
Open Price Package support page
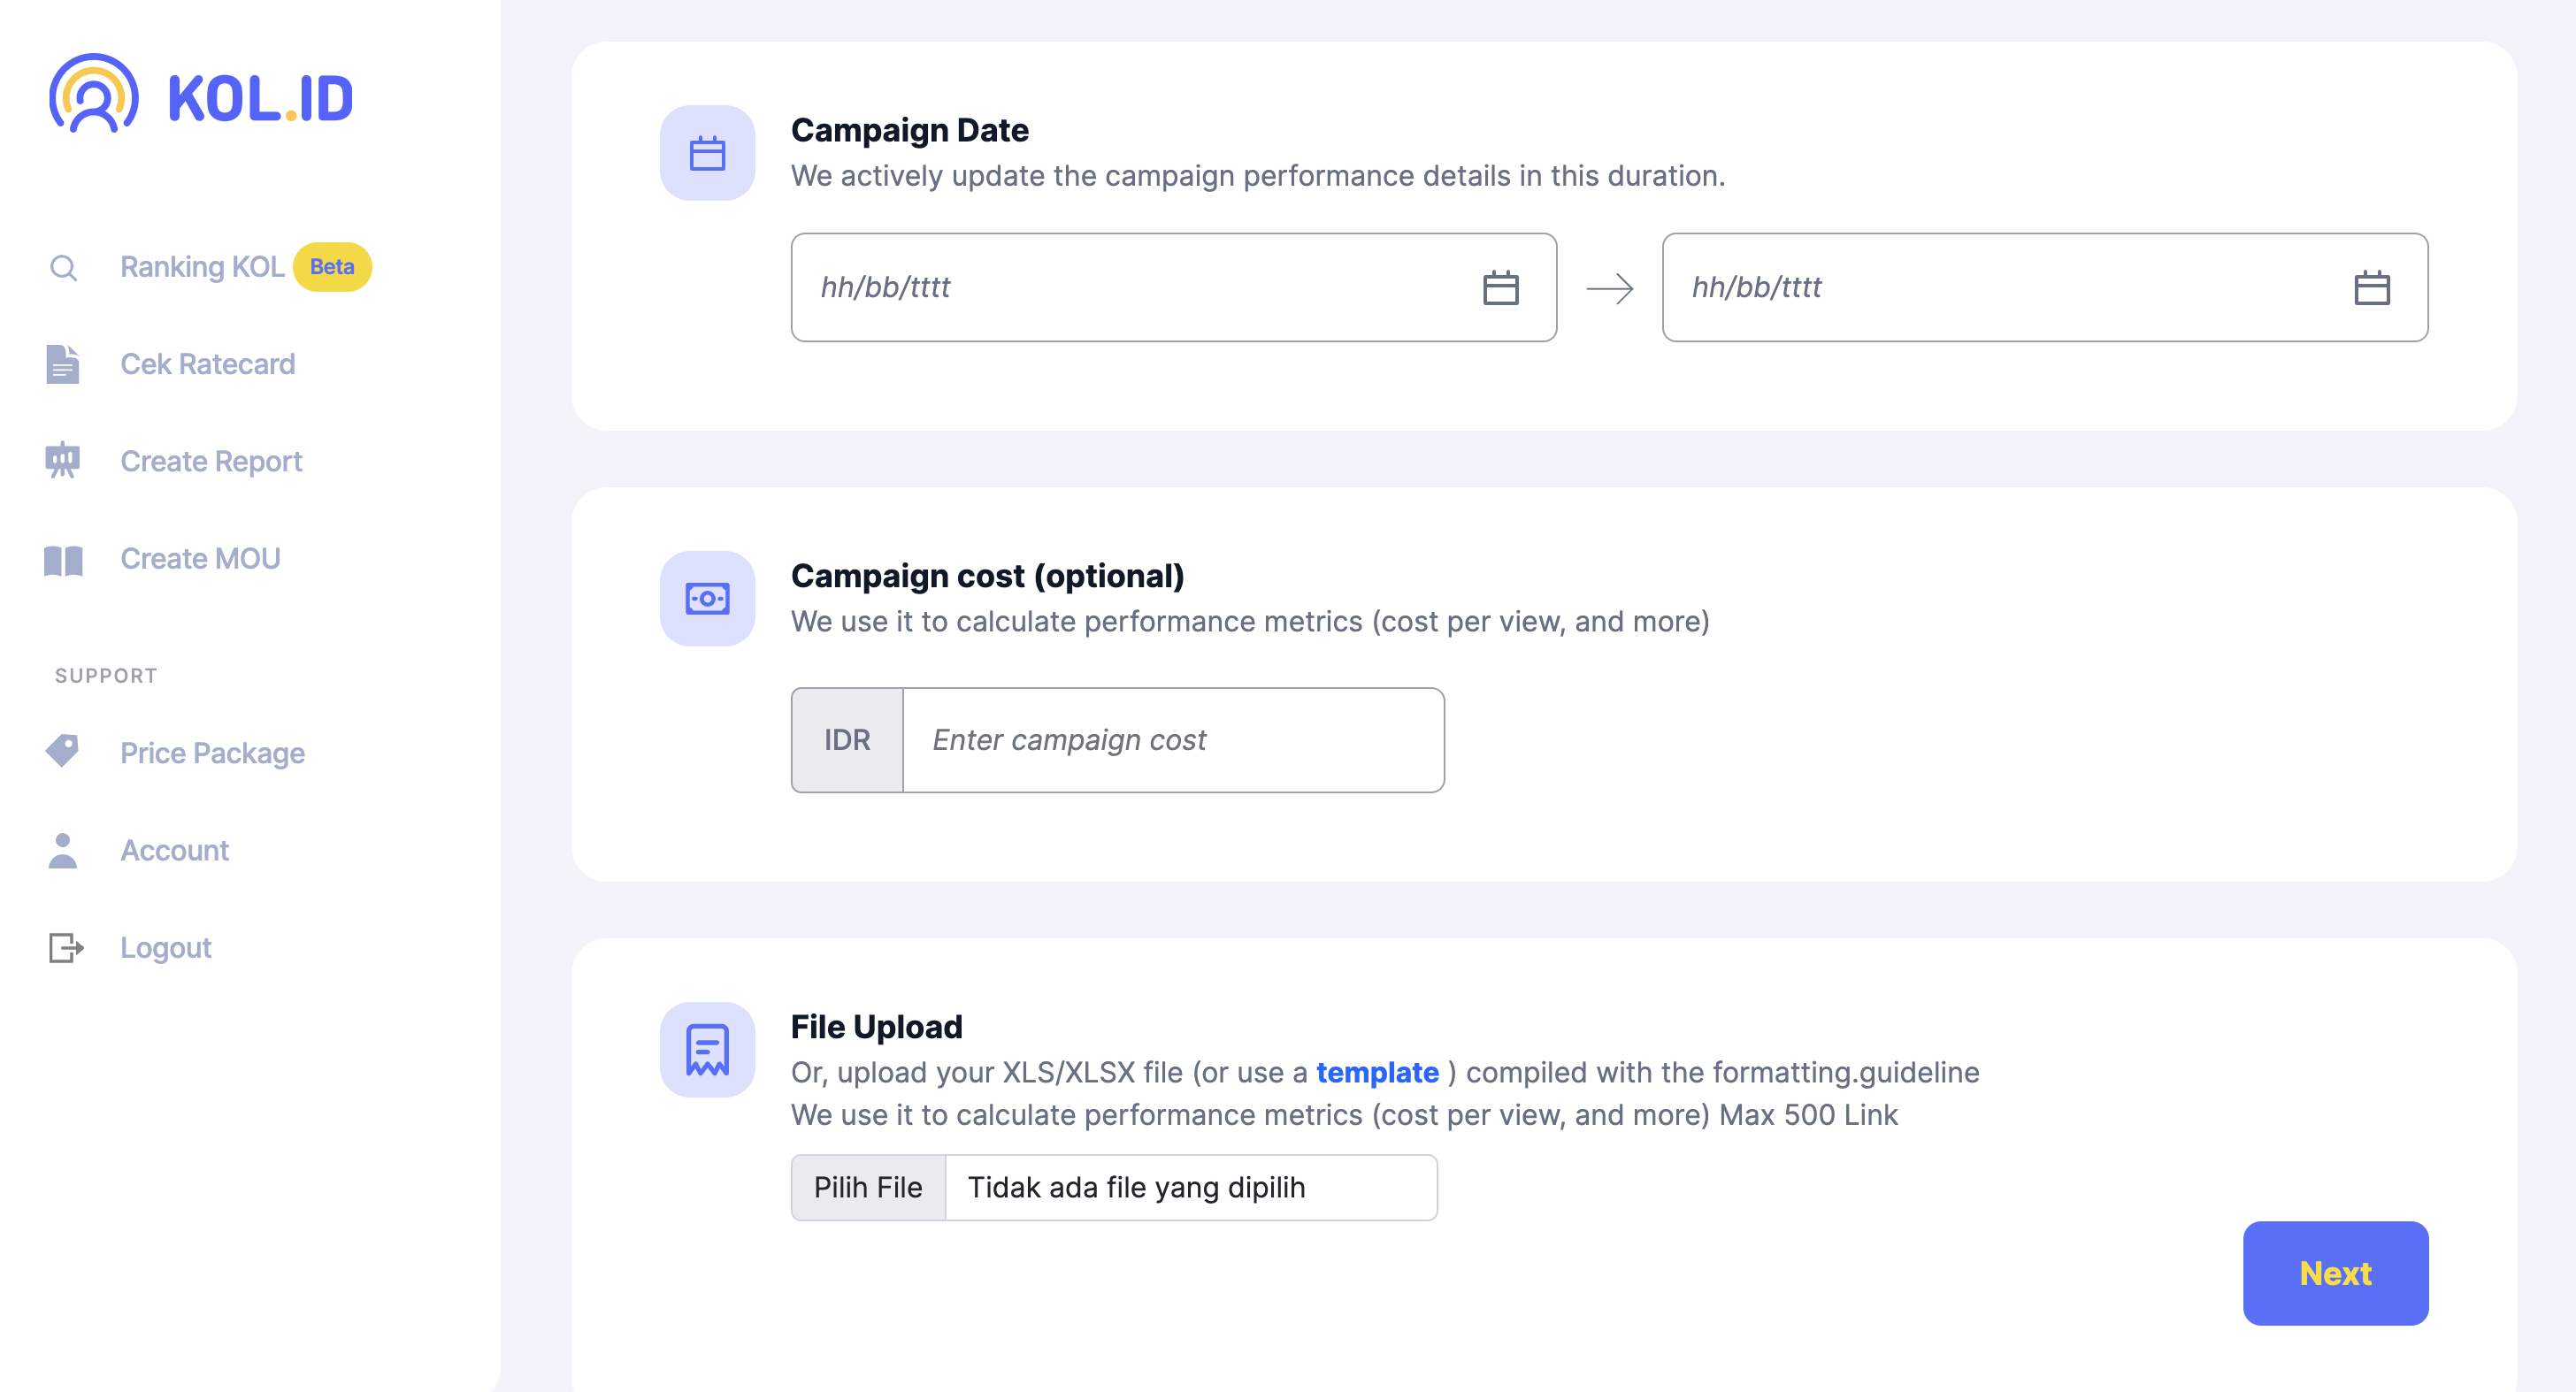point(212,753)
